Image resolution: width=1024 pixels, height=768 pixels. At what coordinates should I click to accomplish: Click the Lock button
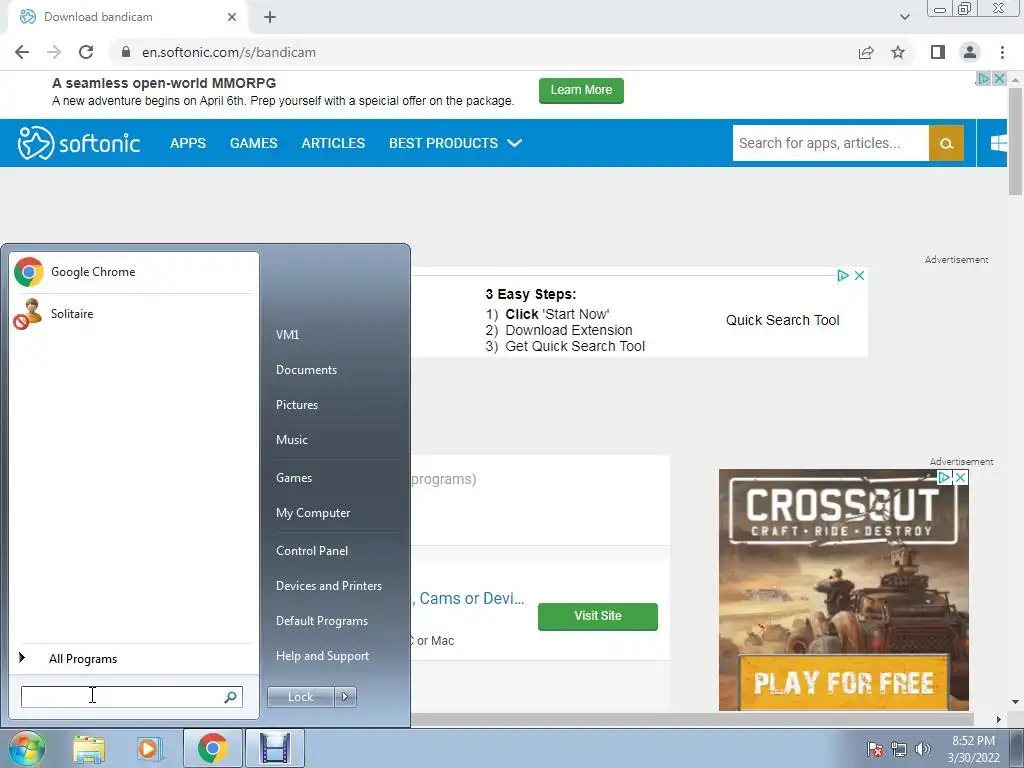pyautogui.click(x=300, y=697)
